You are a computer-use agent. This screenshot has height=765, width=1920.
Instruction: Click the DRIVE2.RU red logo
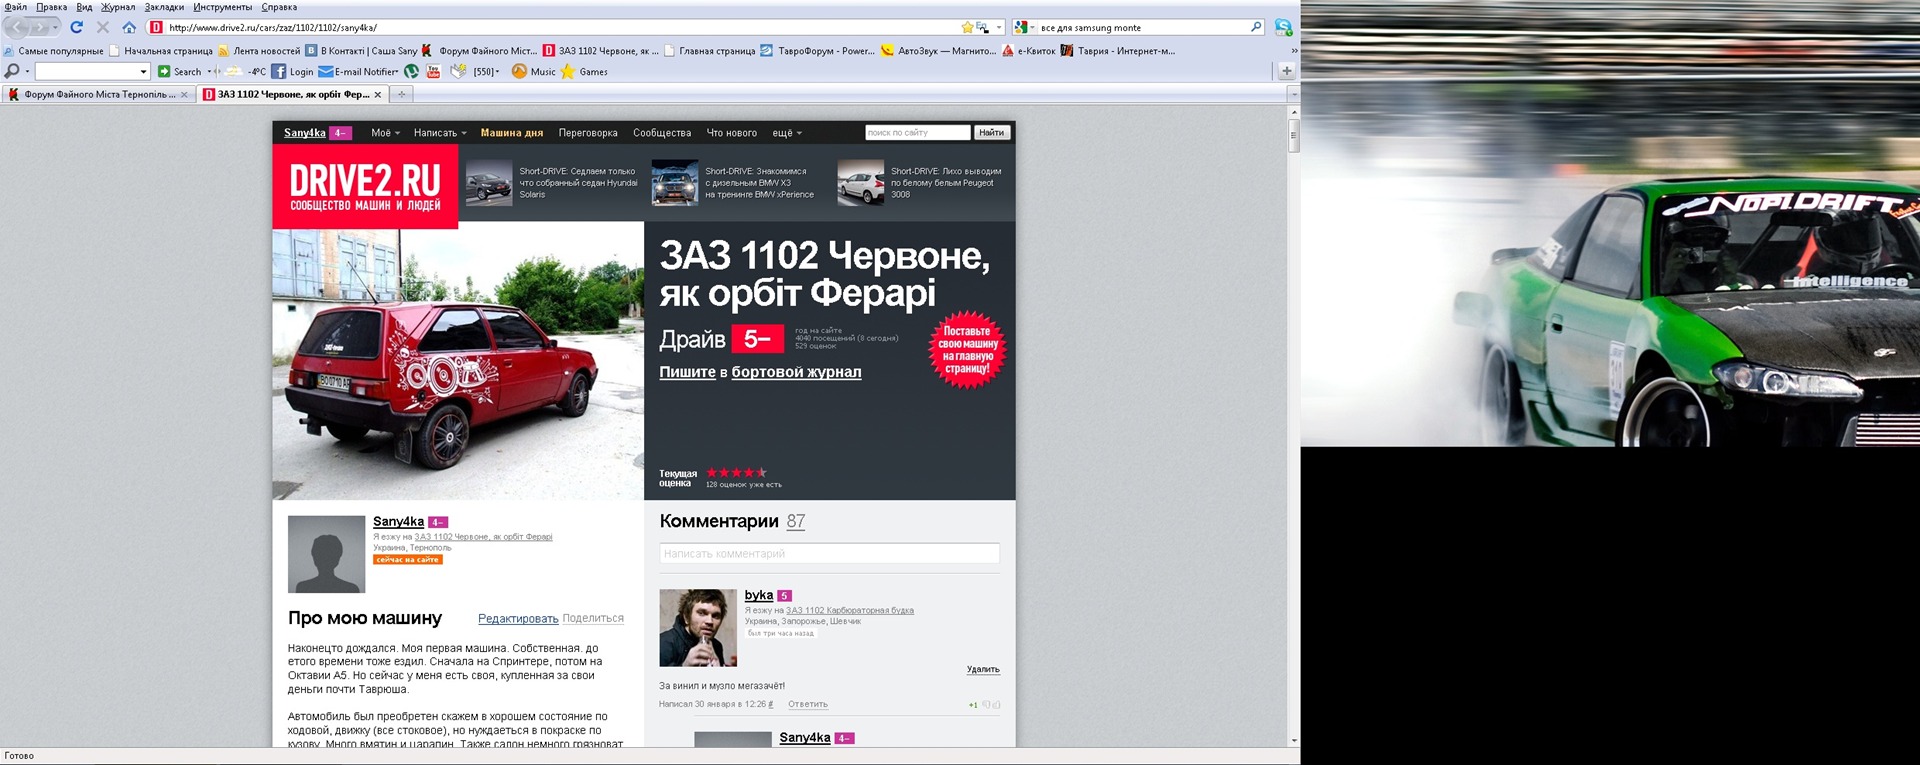click(365, 187)
